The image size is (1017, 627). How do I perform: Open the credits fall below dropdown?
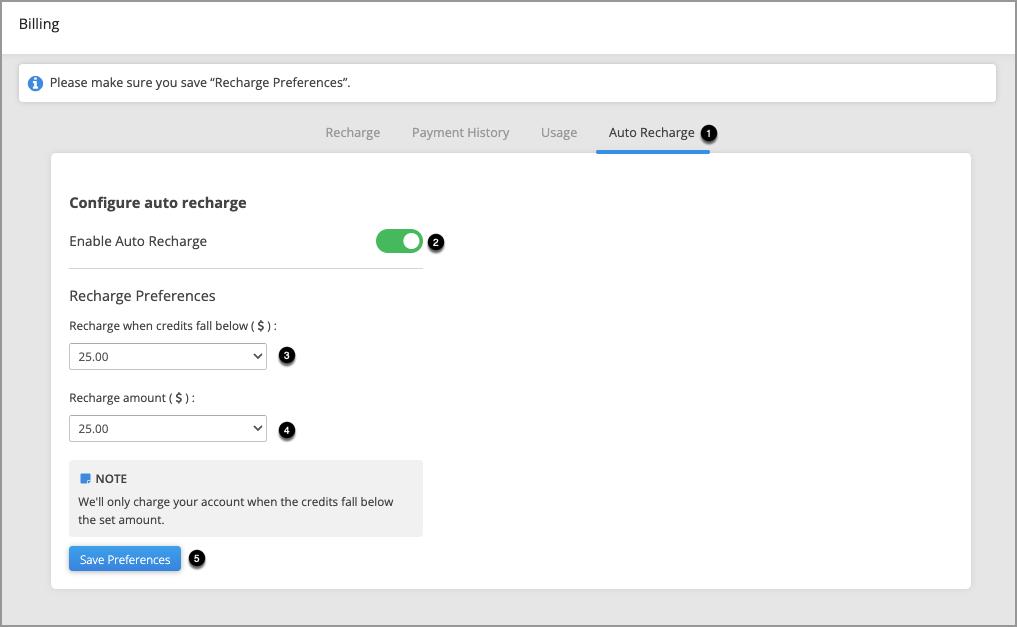click(168, 357)
